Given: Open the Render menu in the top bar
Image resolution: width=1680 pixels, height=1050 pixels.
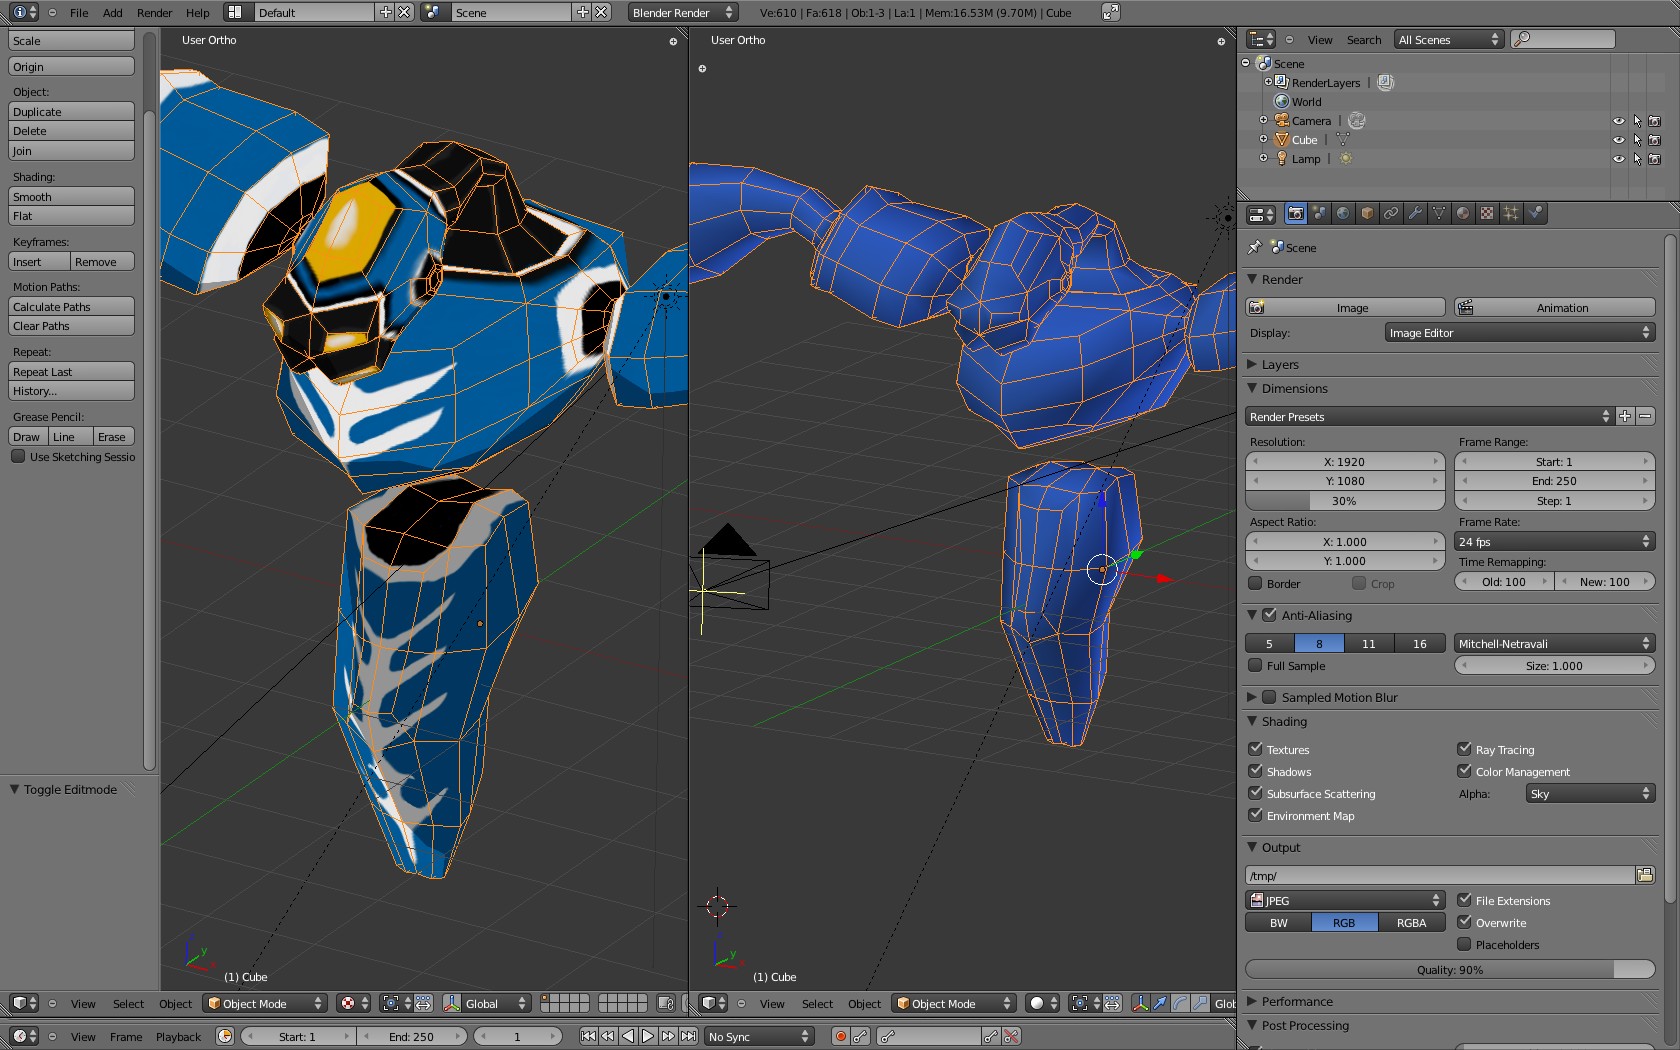Looking at the screenshot, I should click(153, 13).
